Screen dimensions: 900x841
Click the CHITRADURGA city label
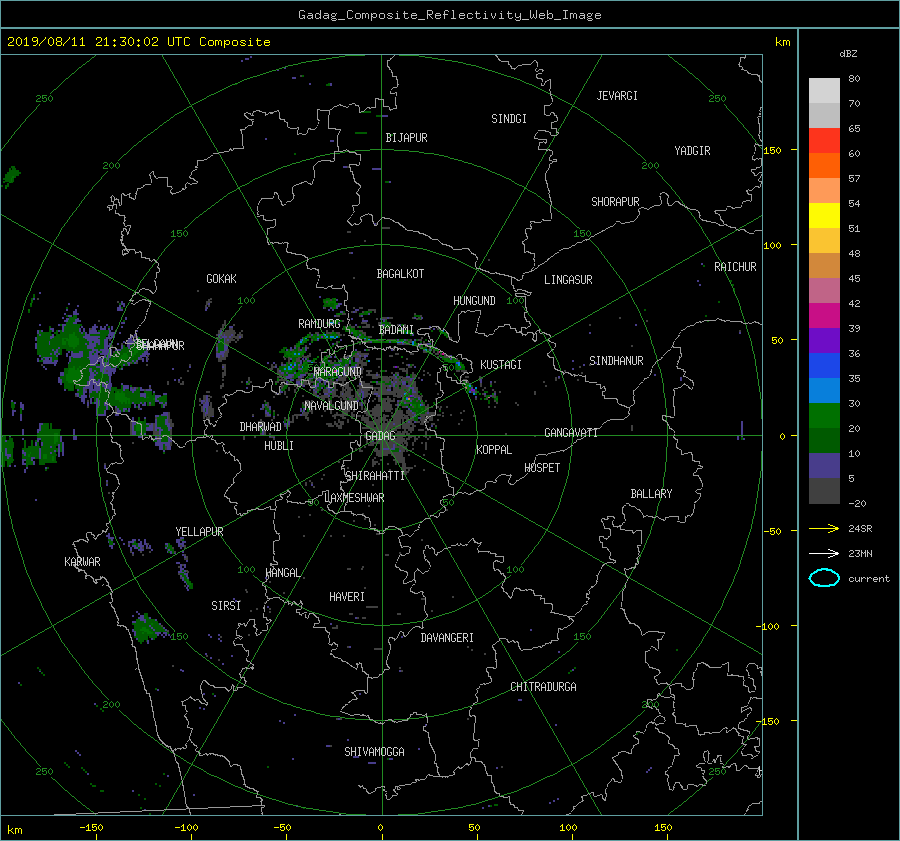[543, 687]
